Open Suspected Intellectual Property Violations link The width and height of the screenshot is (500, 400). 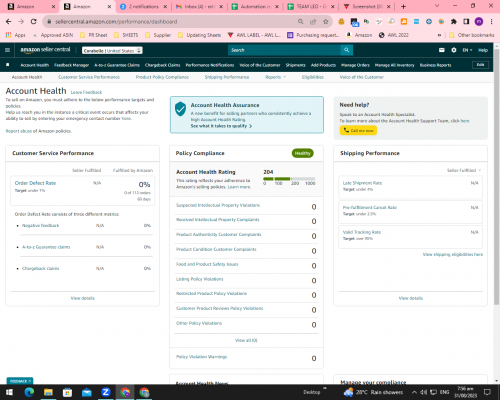coord(218,205)
